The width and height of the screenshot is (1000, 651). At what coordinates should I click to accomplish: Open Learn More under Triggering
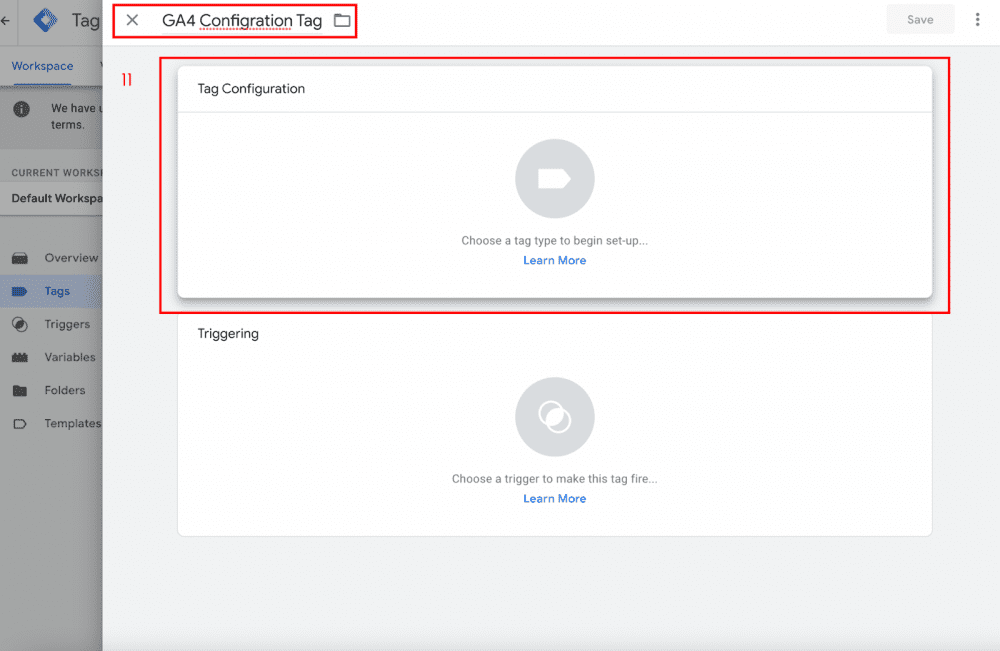pyautogui.click(x=555, y=499)
